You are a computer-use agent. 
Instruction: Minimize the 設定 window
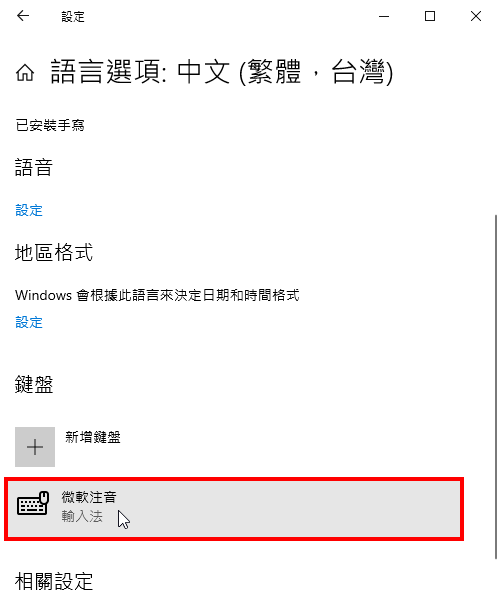point(384,16)
